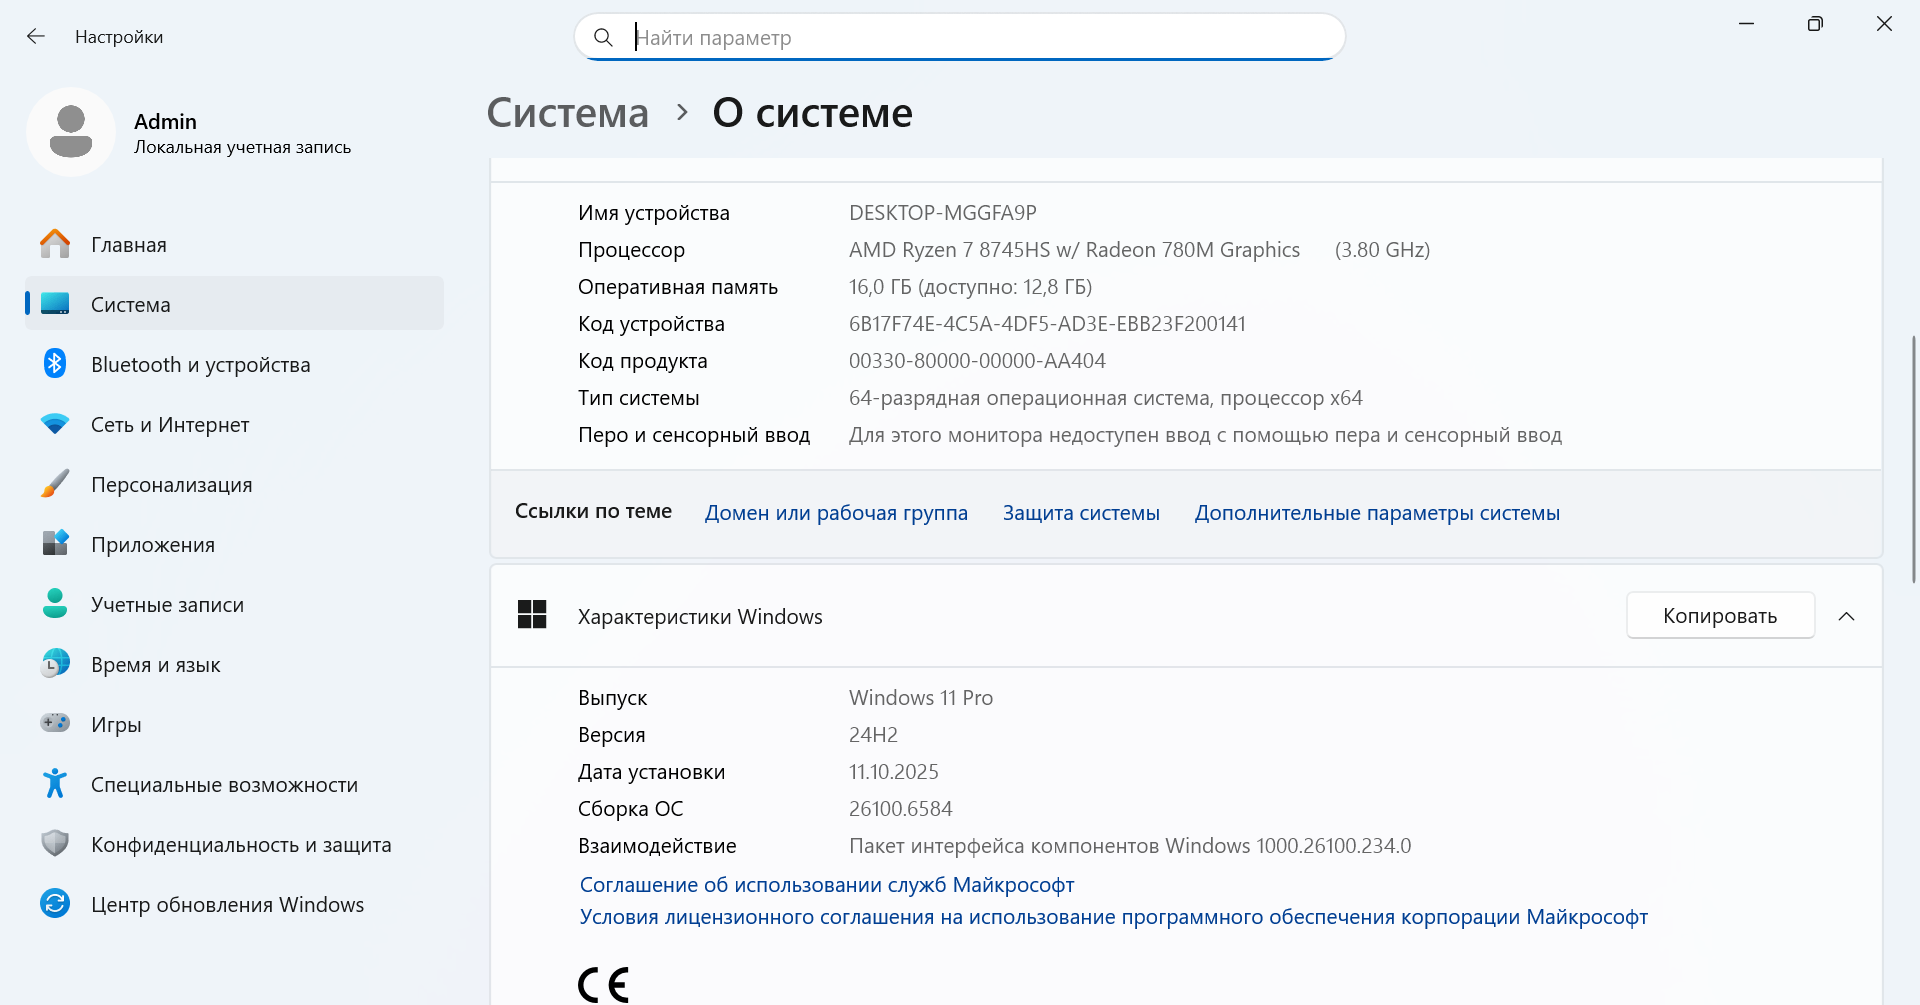The height and width of the screenshot is (1005, 1920).
Task: Open the Защита системы link
Action: [1081, 513]
